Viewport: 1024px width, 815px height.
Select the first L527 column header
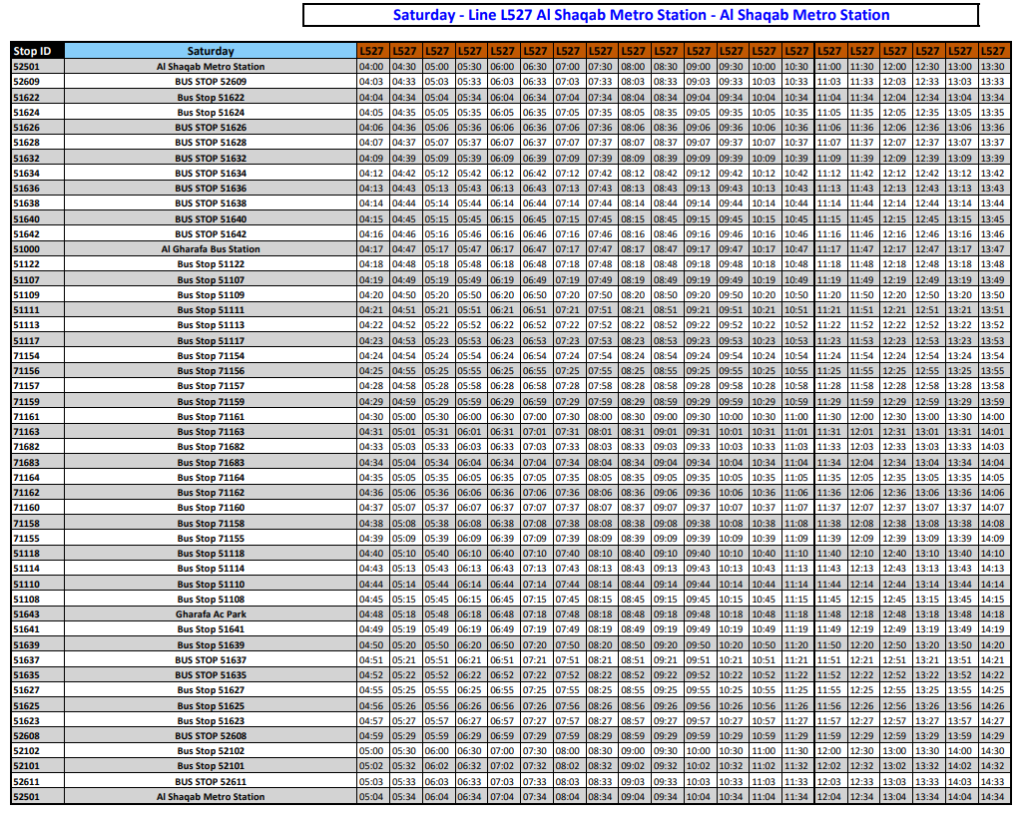click(x=371, y=51)
